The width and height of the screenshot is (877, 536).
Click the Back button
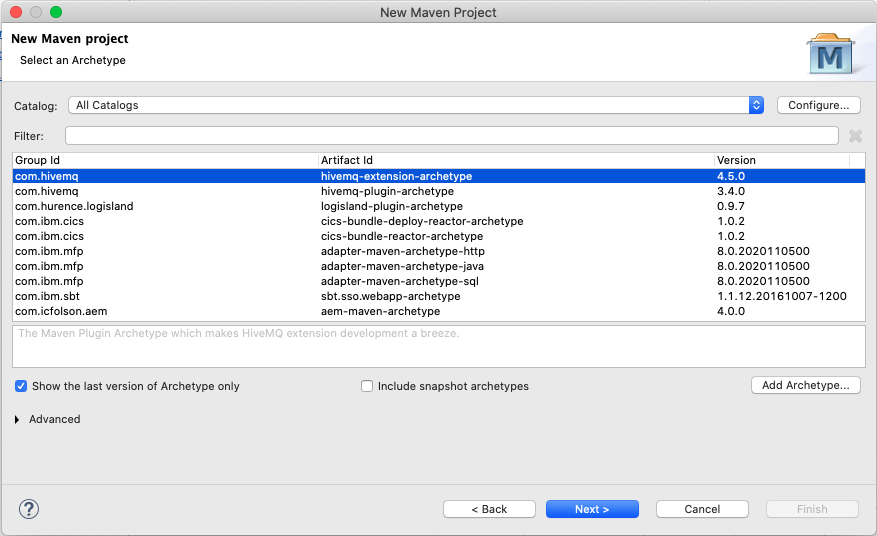coord(489,509)
